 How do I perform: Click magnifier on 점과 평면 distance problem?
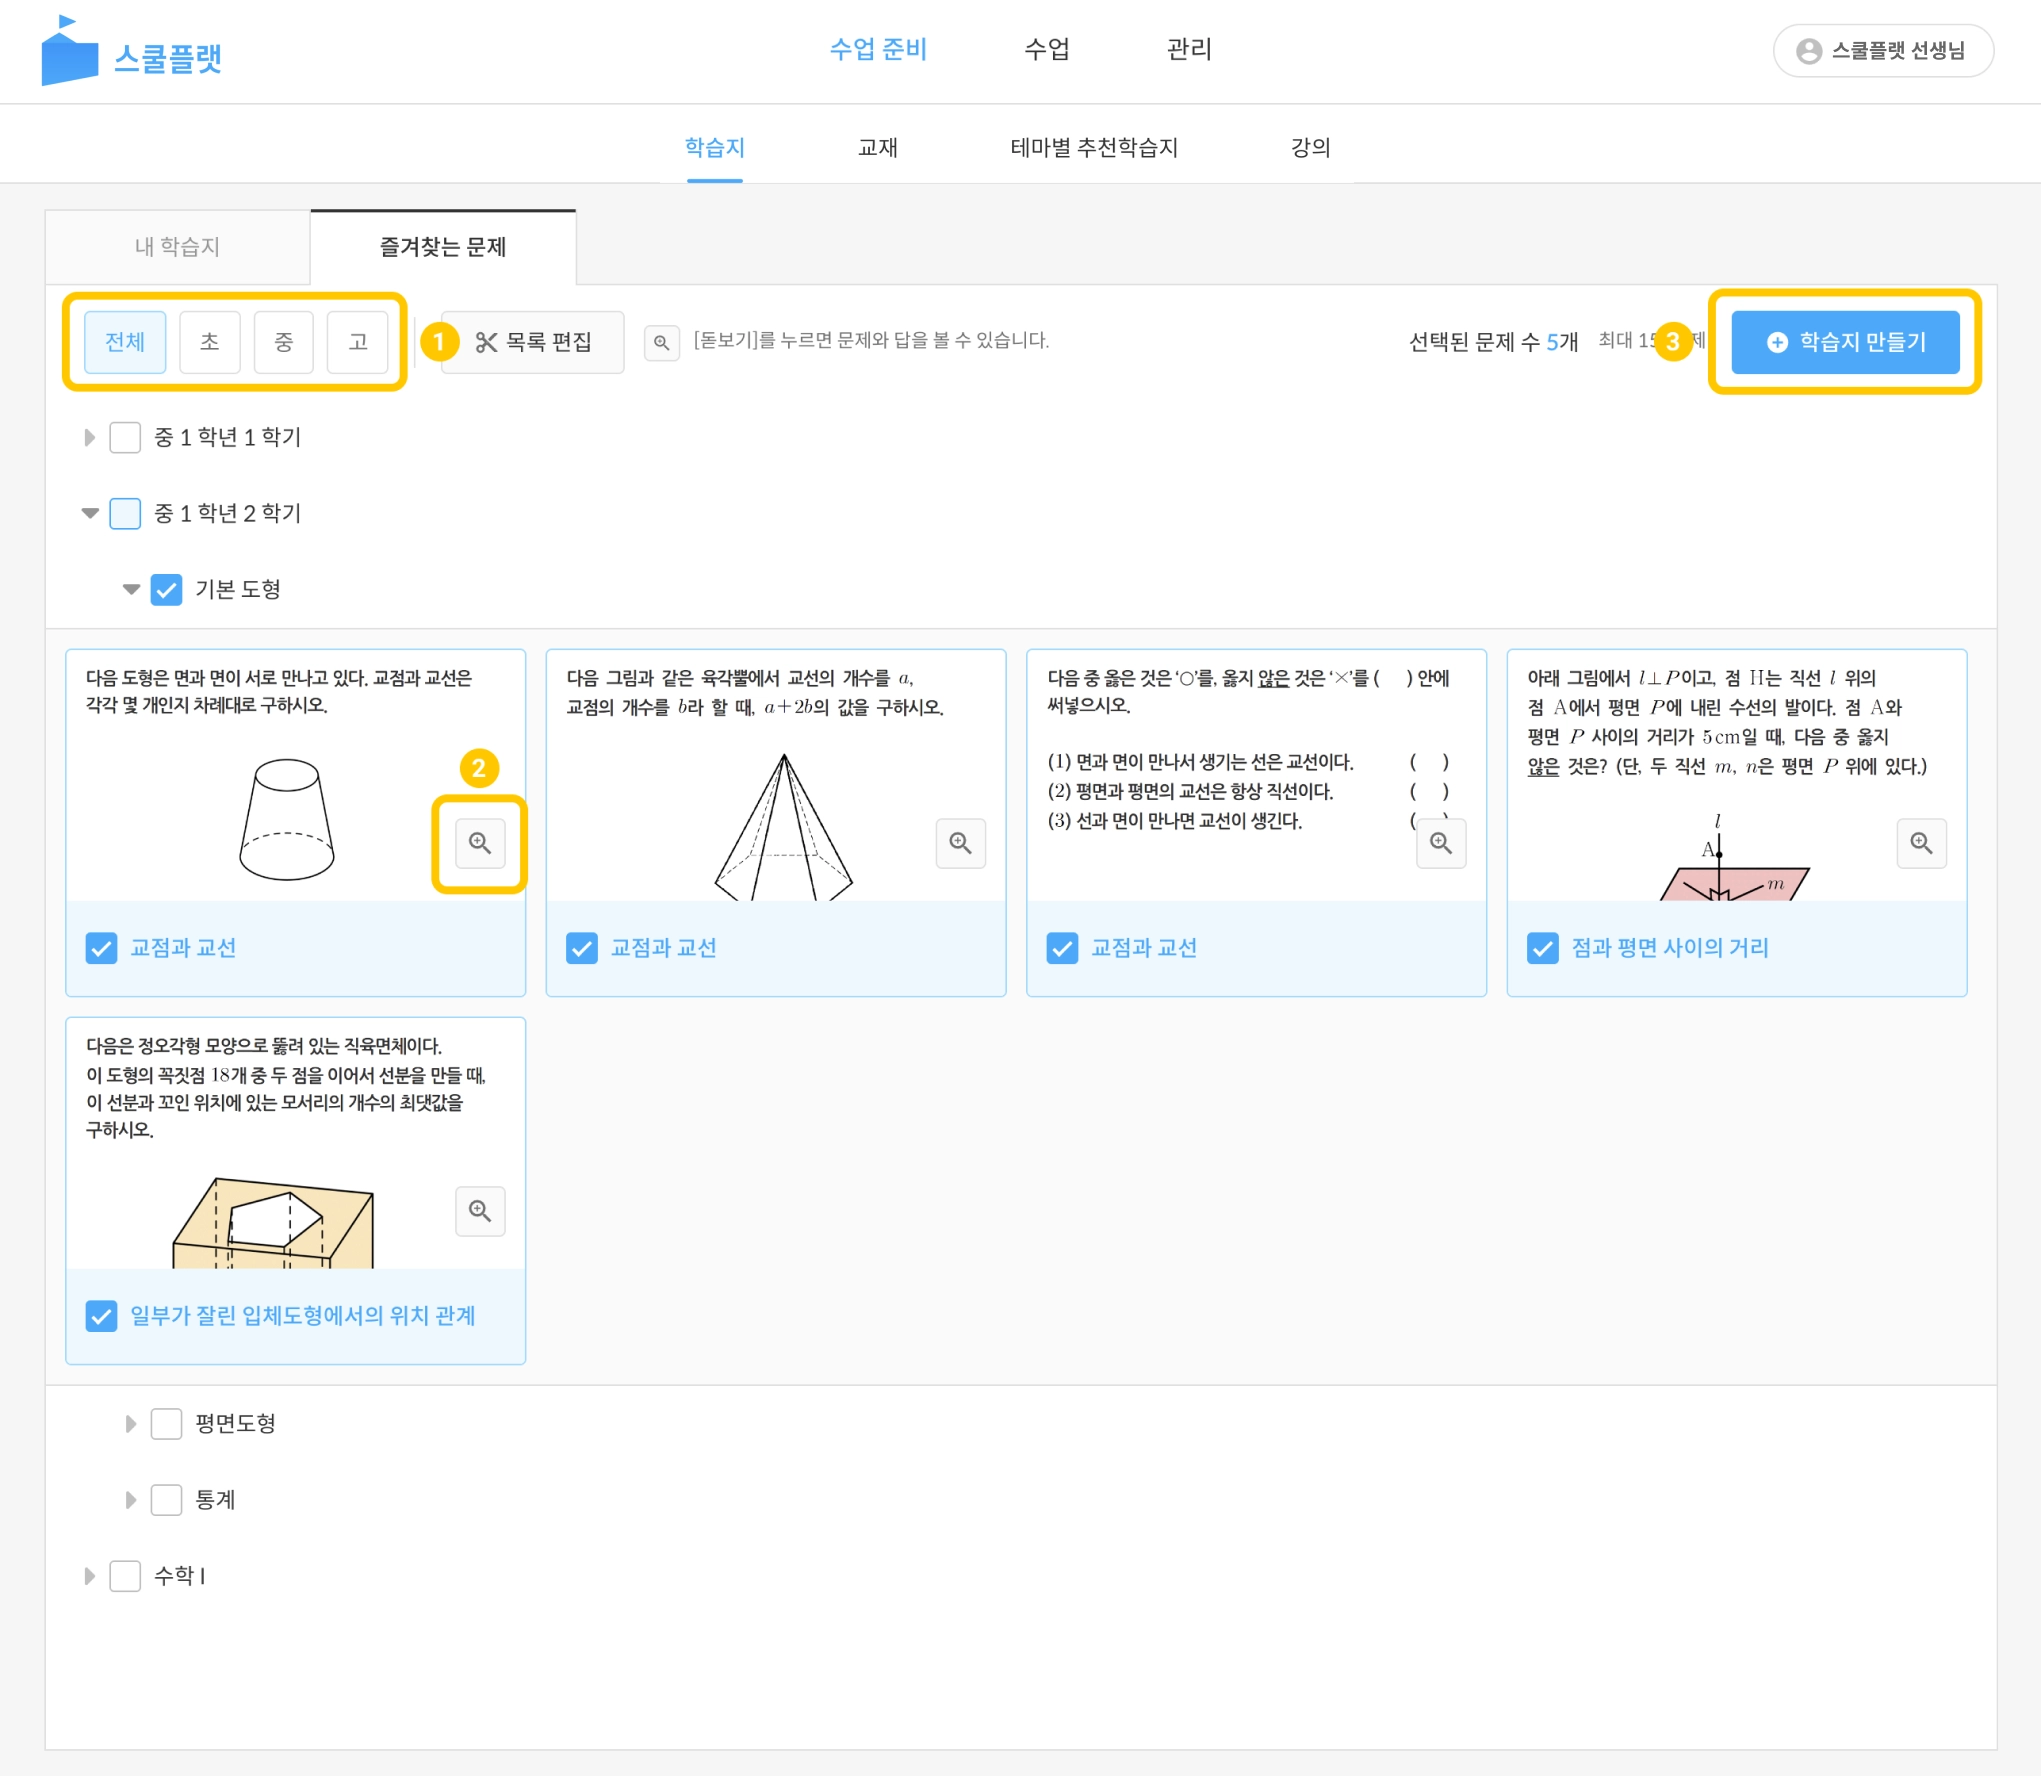click(1920, 843)
